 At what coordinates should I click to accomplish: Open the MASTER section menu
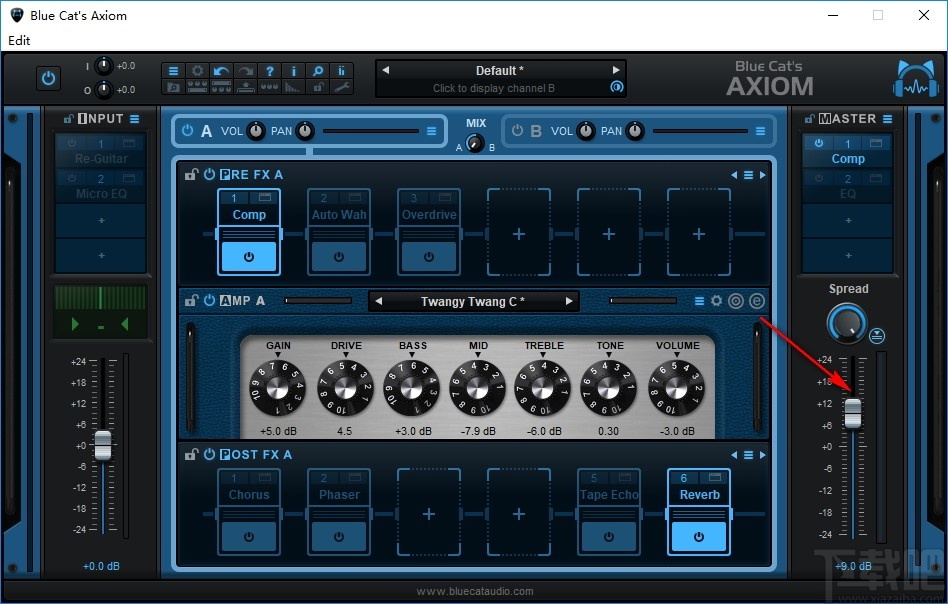click(x=888, y=119)
